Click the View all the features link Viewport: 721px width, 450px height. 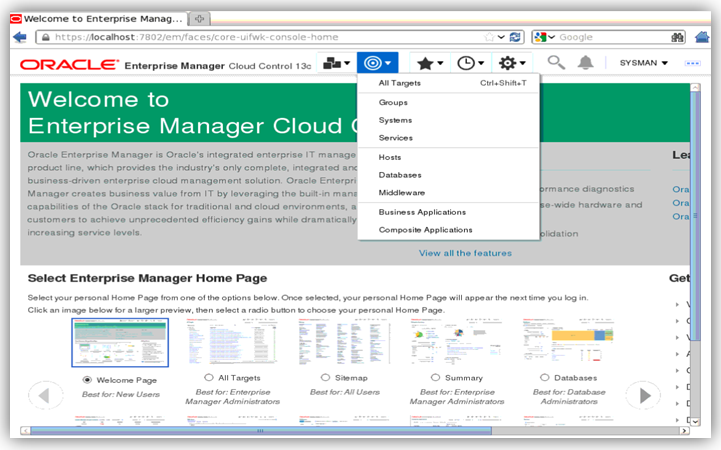465,253
